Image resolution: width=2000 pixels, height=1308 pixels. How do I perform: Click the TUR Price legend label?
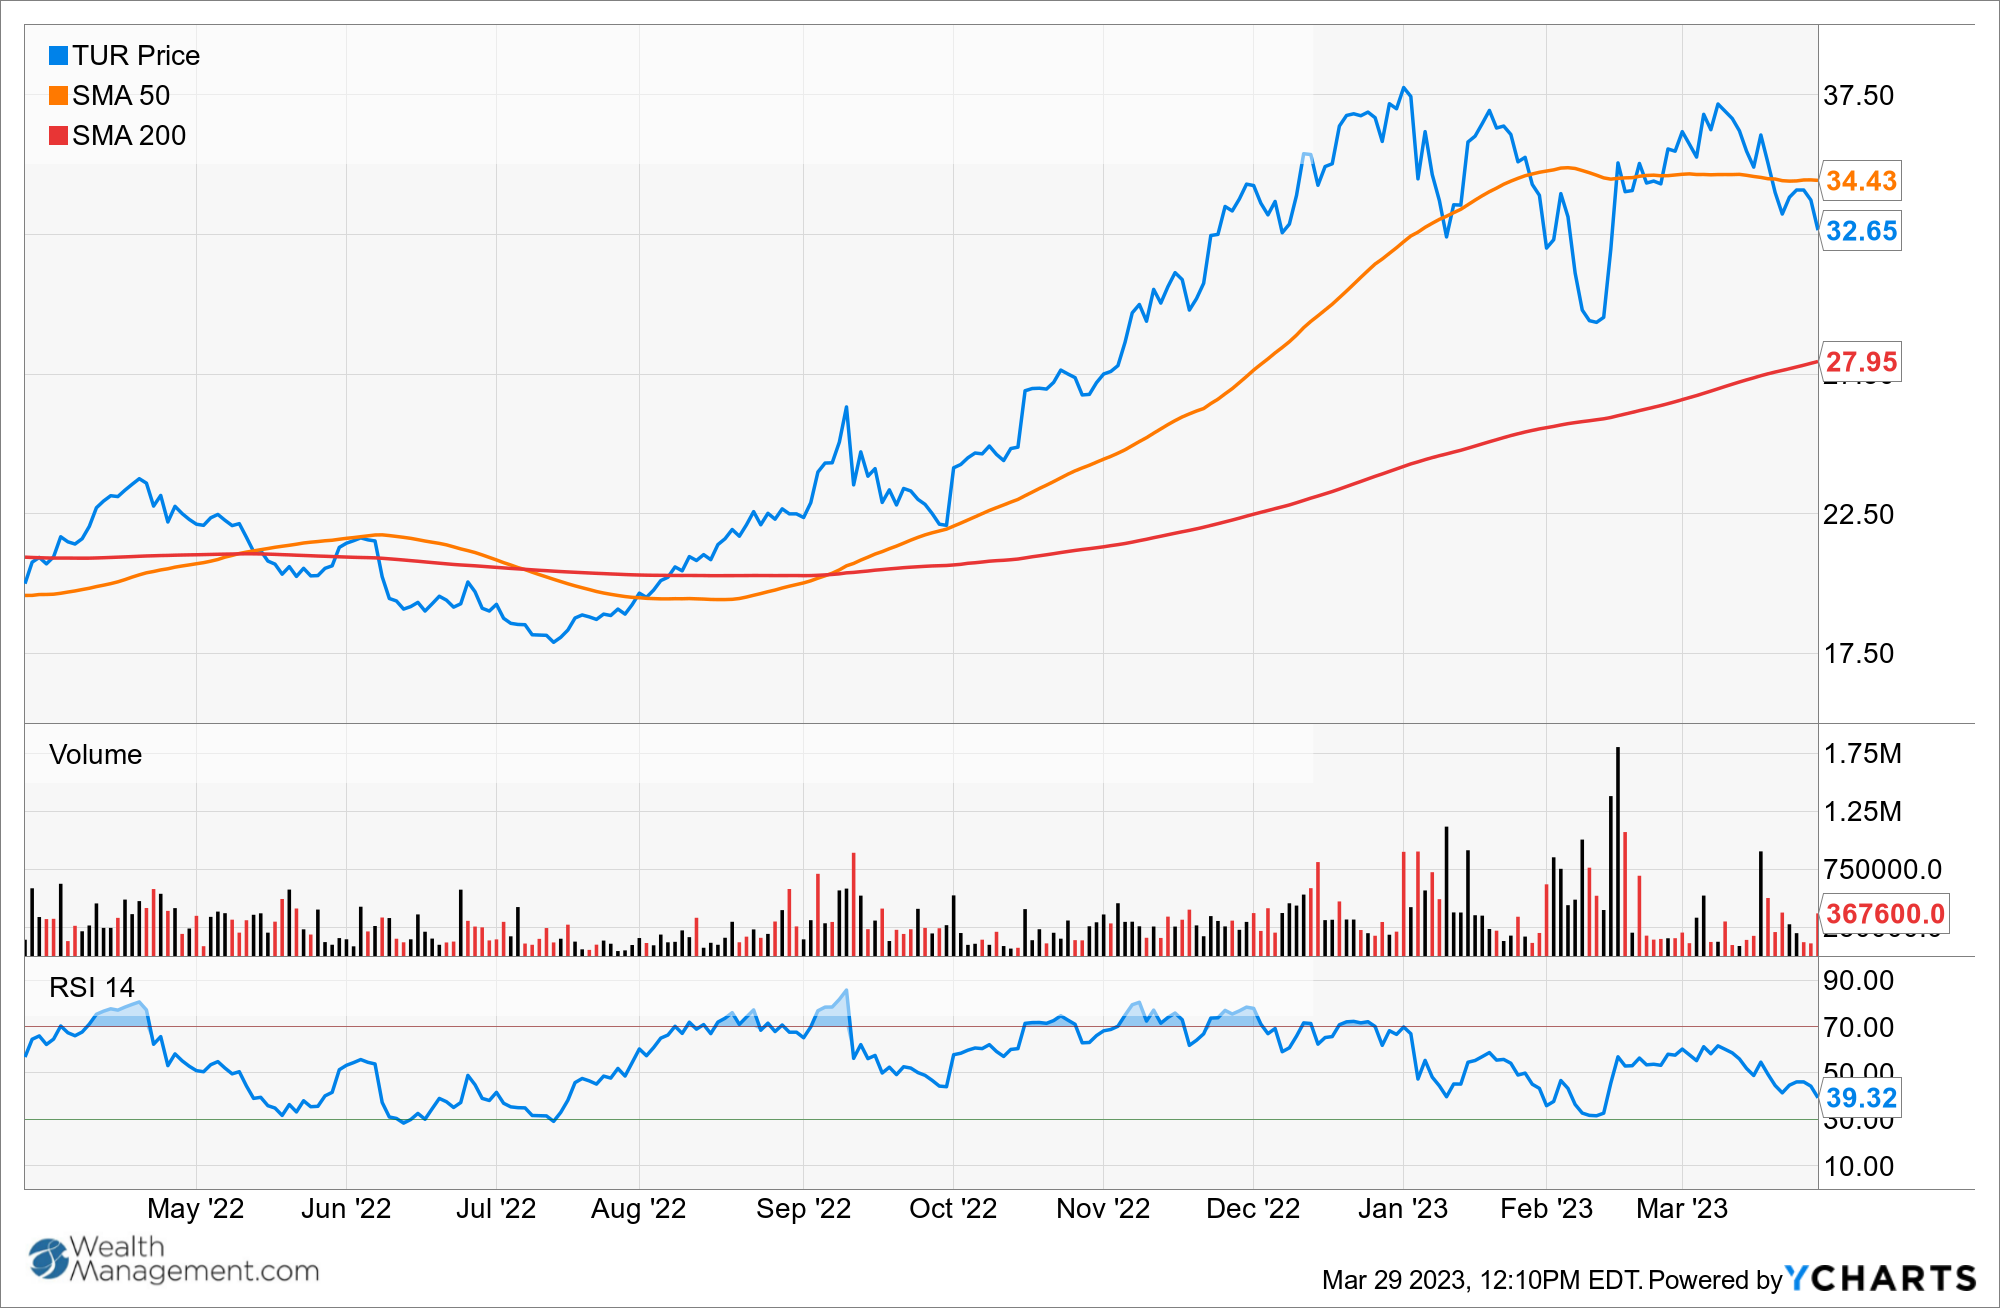pyautogui.click(x=135, y=56)
